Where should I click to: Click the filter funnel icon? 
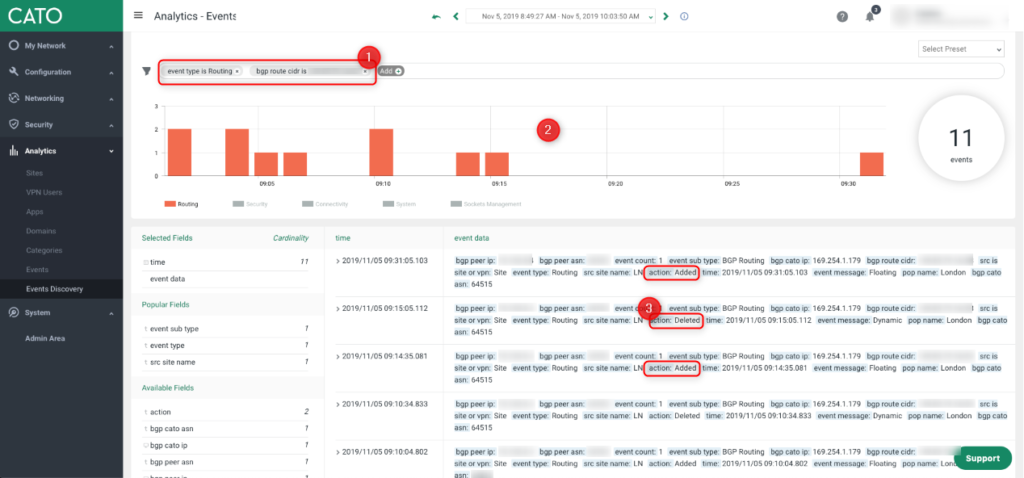point(146,71)
